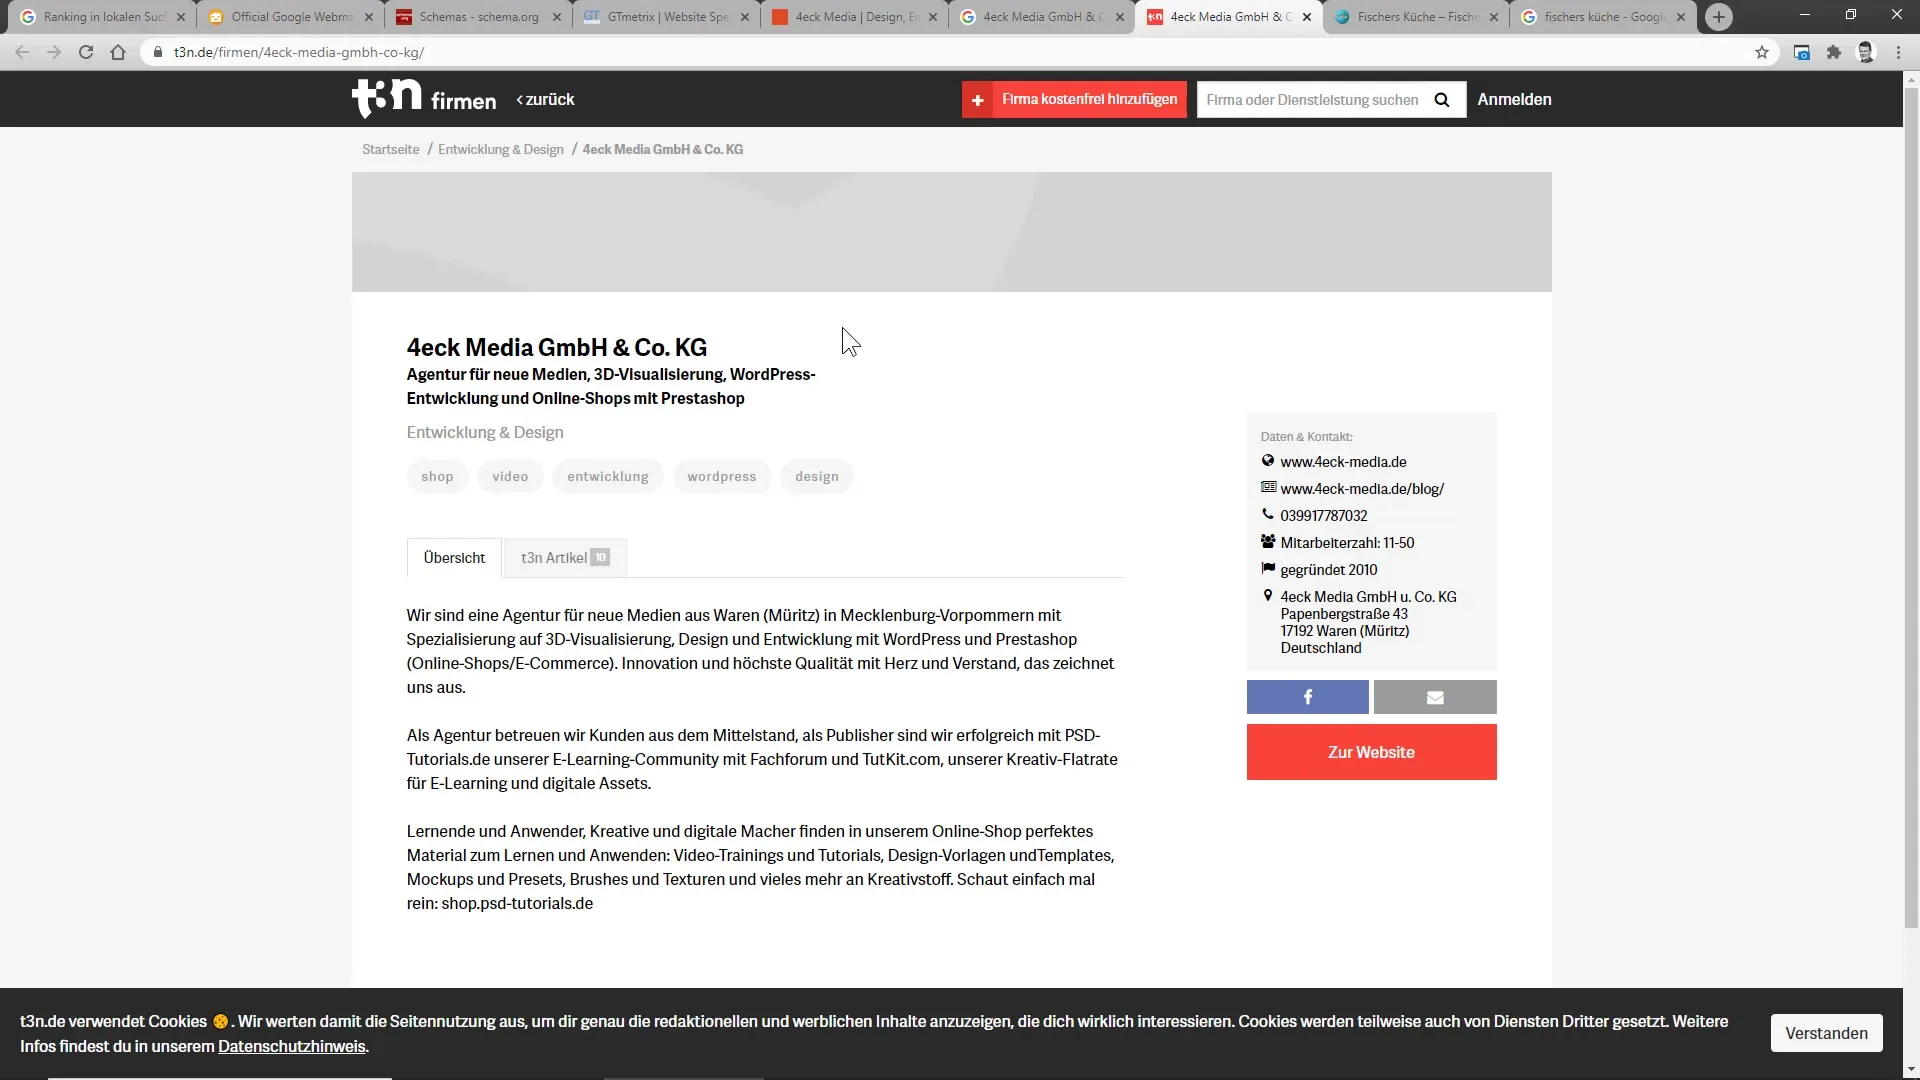Share company via email envelope button

point(1435,697)
